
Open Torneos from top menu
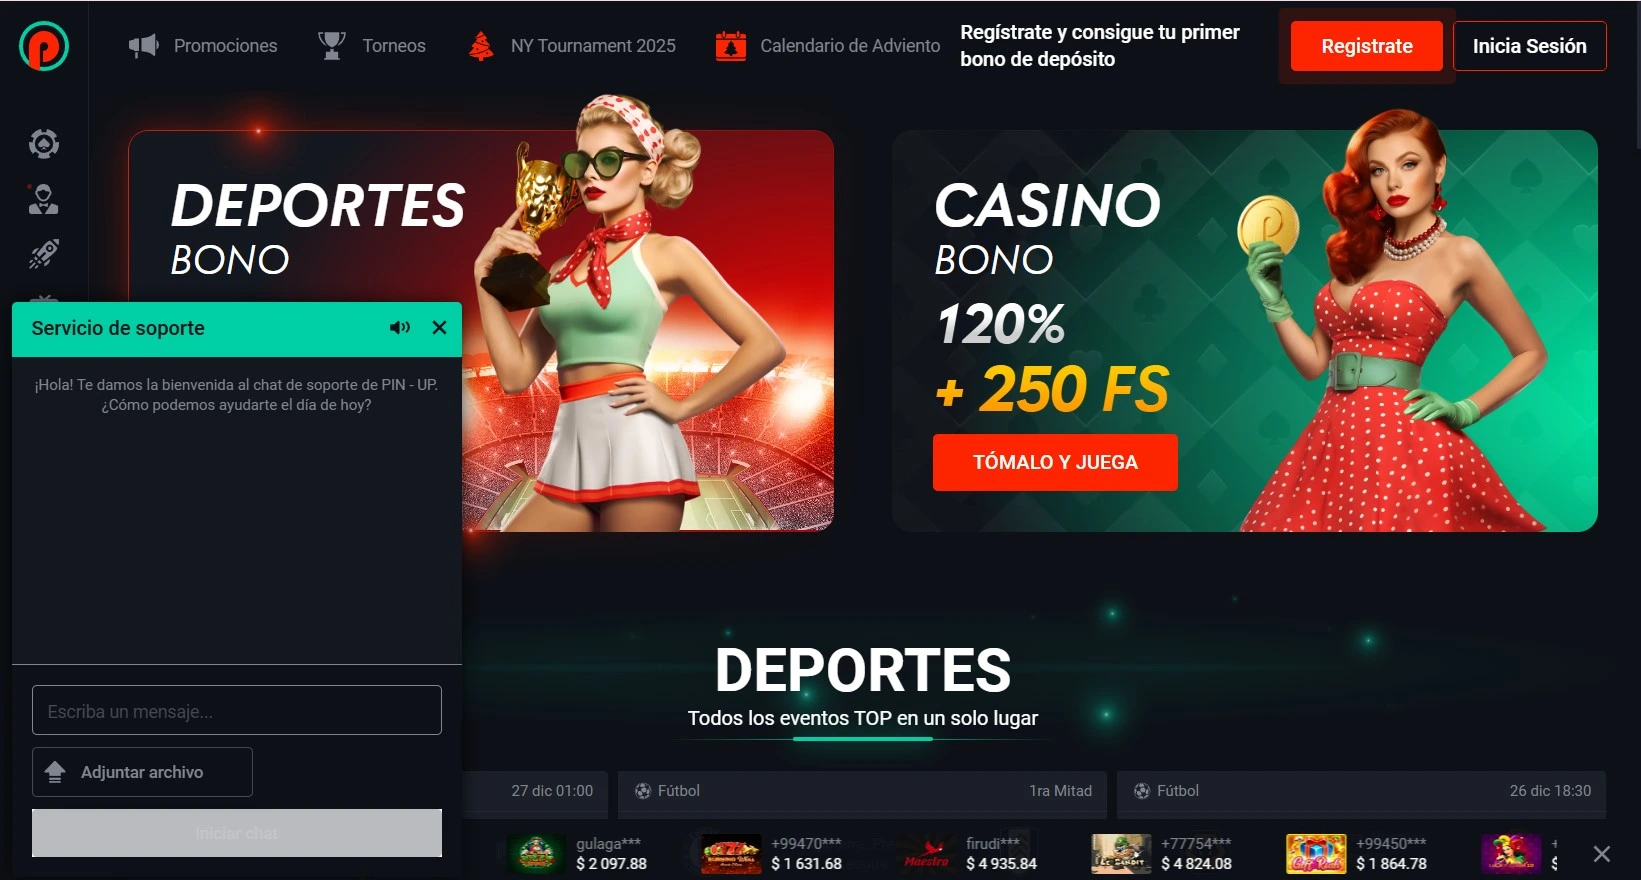coord(372,46)
